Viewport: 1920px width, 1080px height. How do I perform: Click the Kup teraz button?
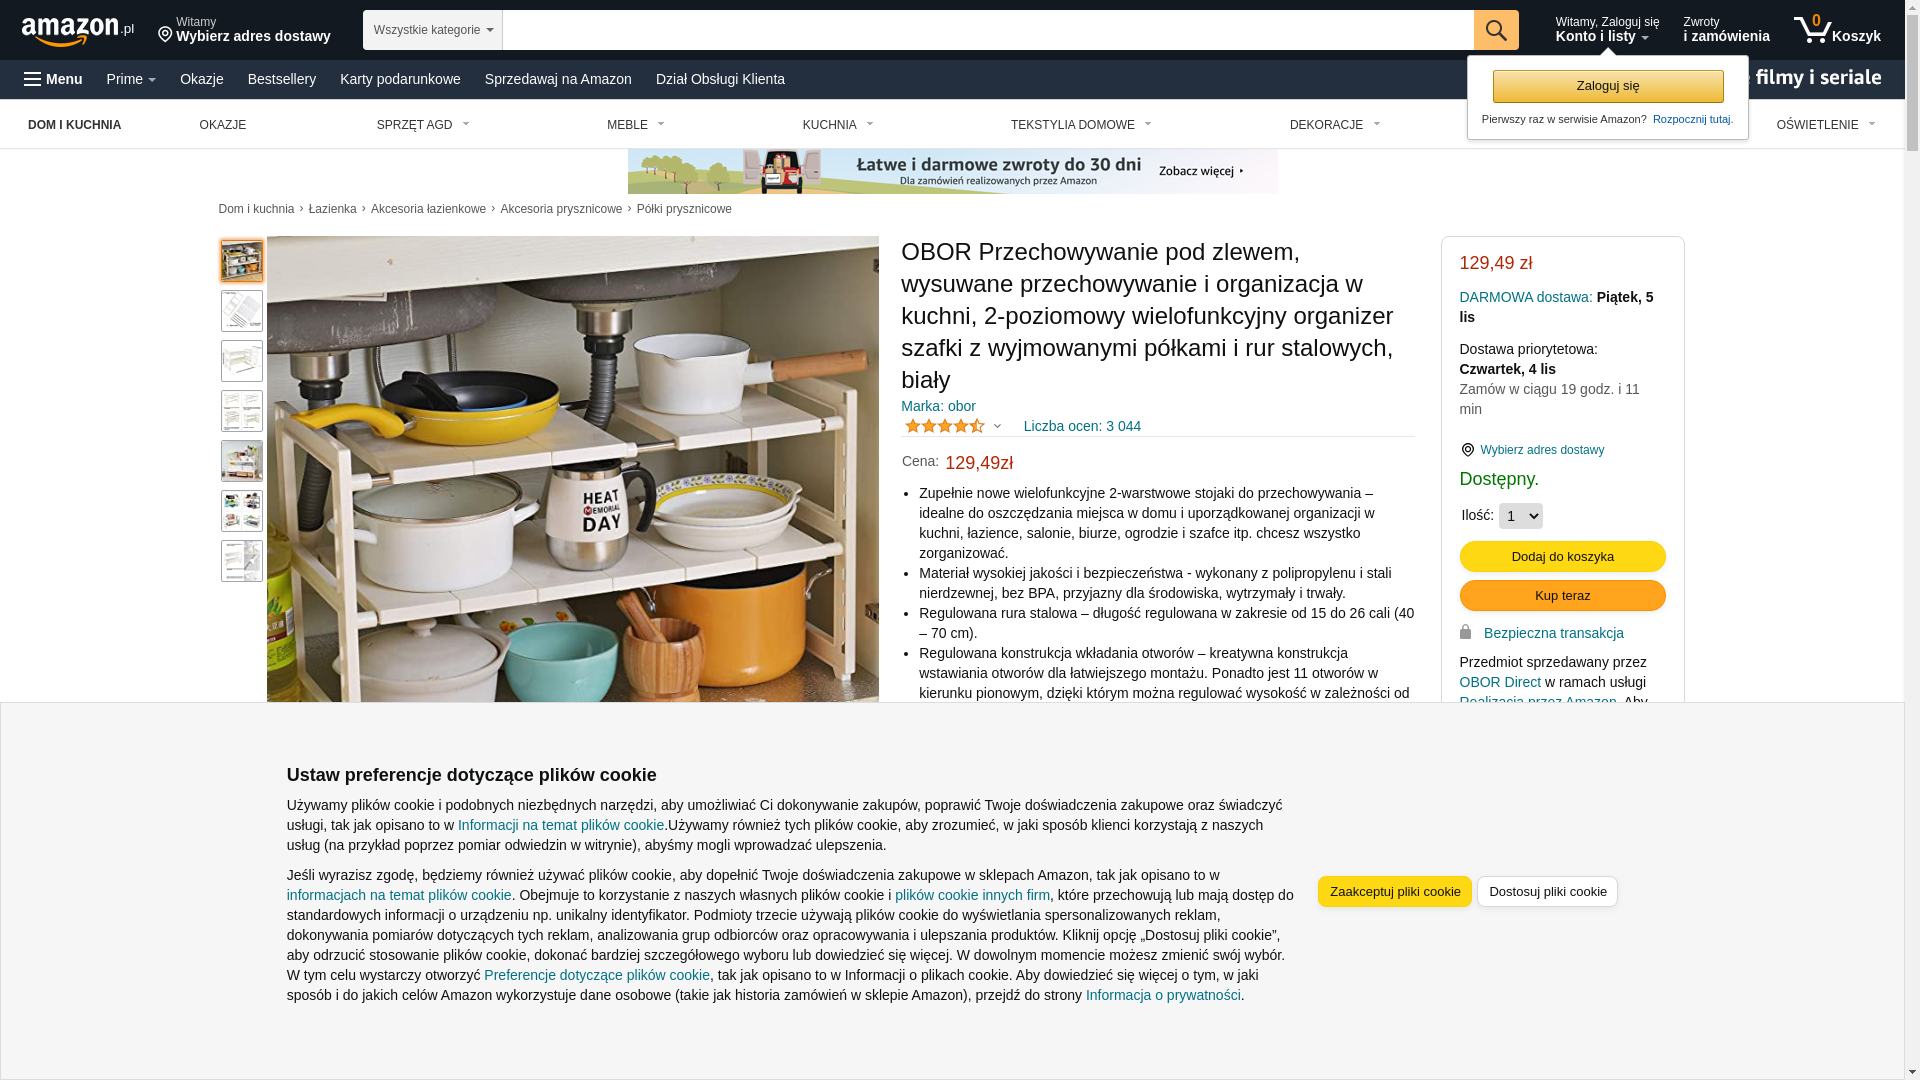coord(1562,596)
